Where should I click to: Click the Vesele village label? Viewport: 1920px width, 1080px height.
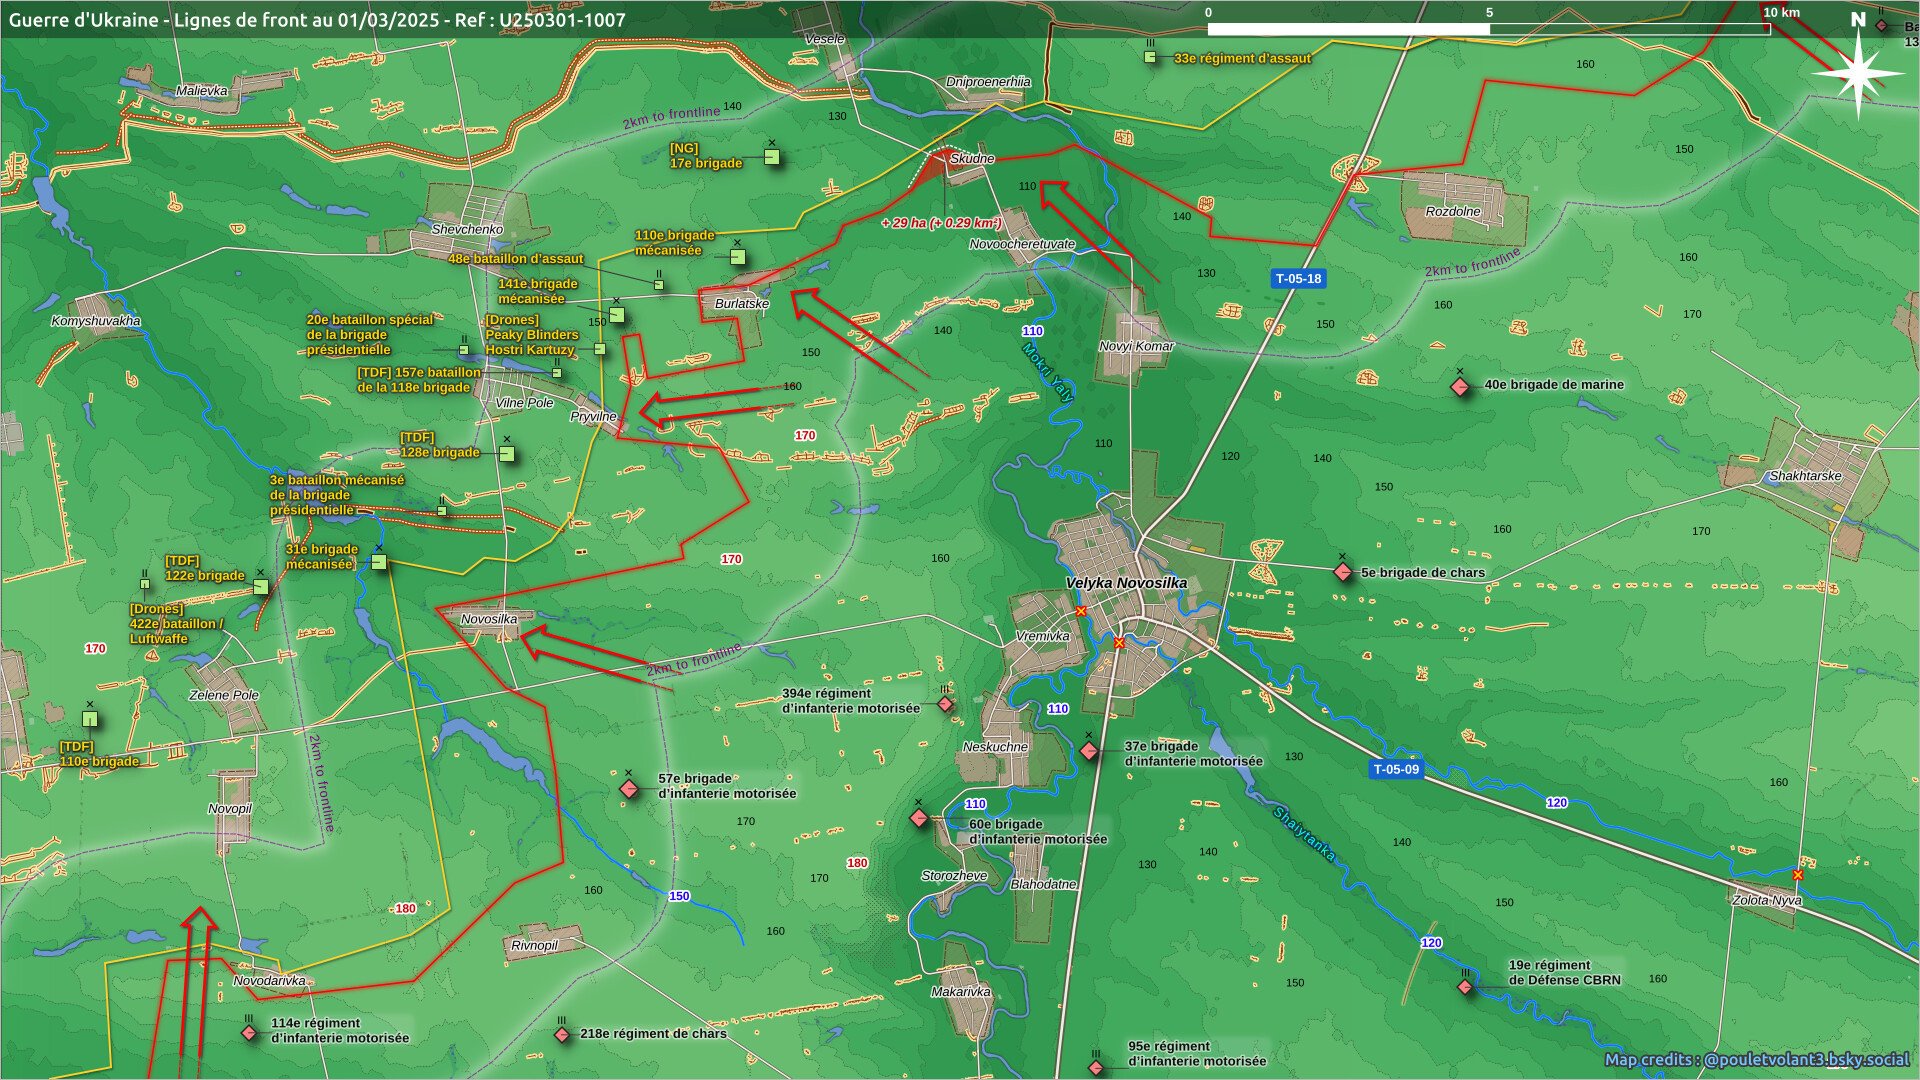825,39
